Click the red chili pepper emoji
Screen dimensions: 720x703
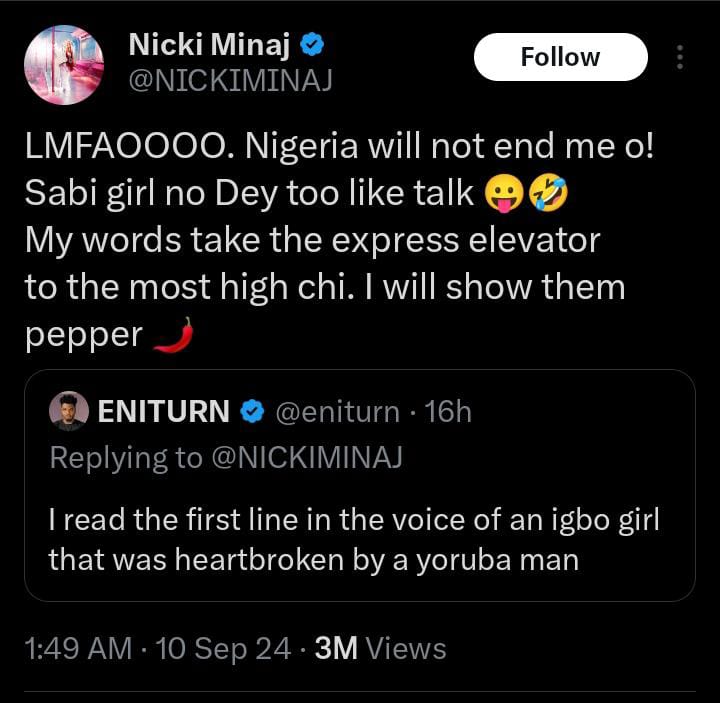pos(172,337)
